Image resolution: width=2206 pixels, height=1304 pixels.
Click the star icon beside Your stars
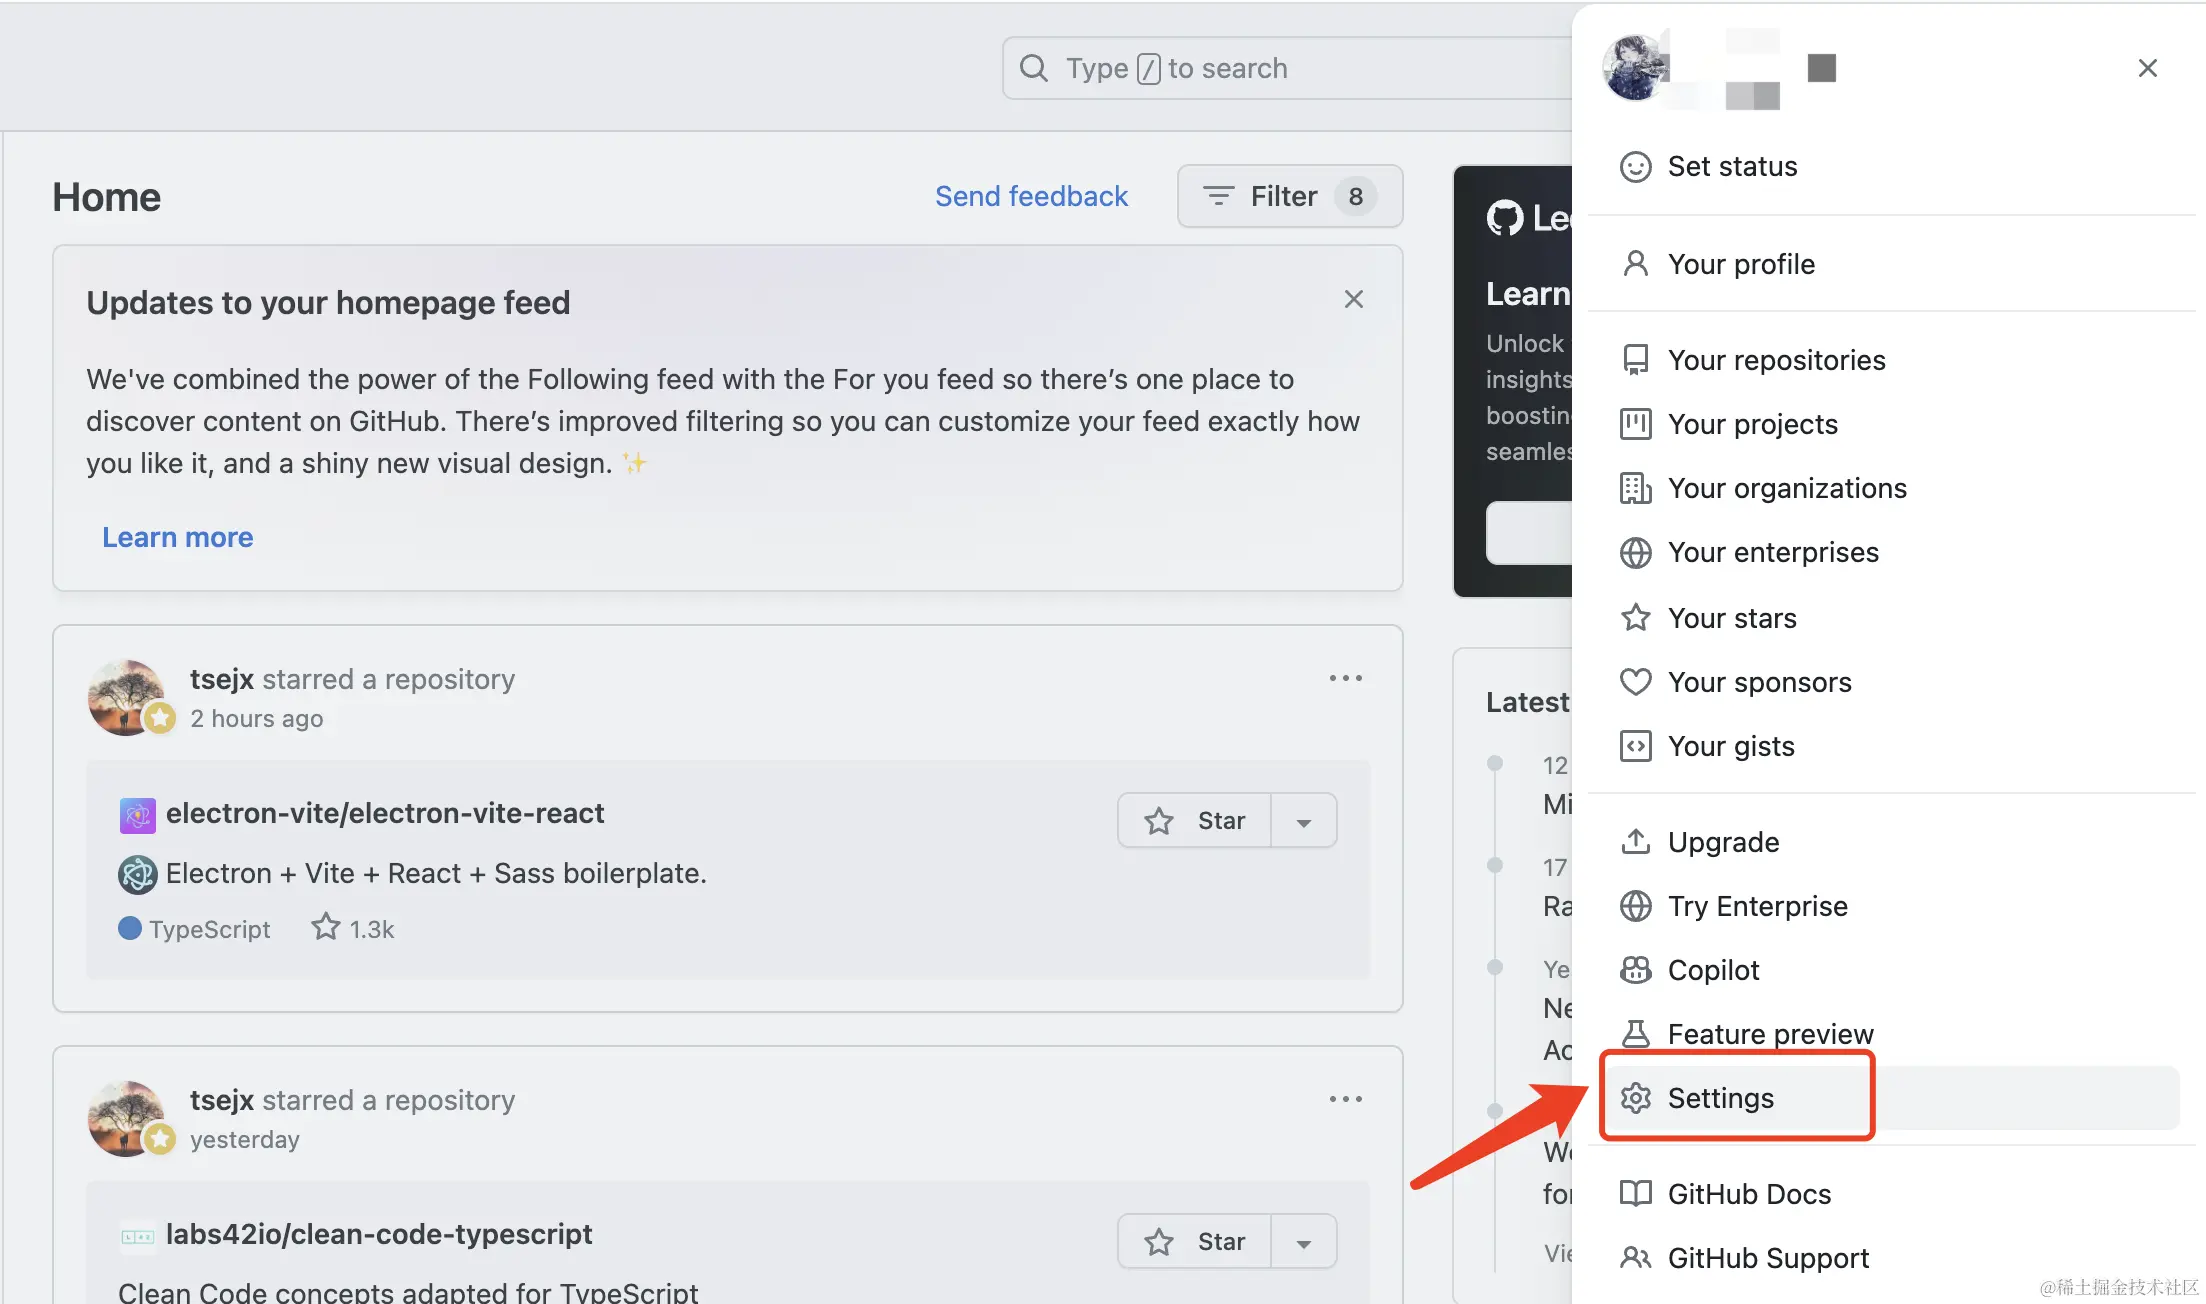tap(1635, 618)
